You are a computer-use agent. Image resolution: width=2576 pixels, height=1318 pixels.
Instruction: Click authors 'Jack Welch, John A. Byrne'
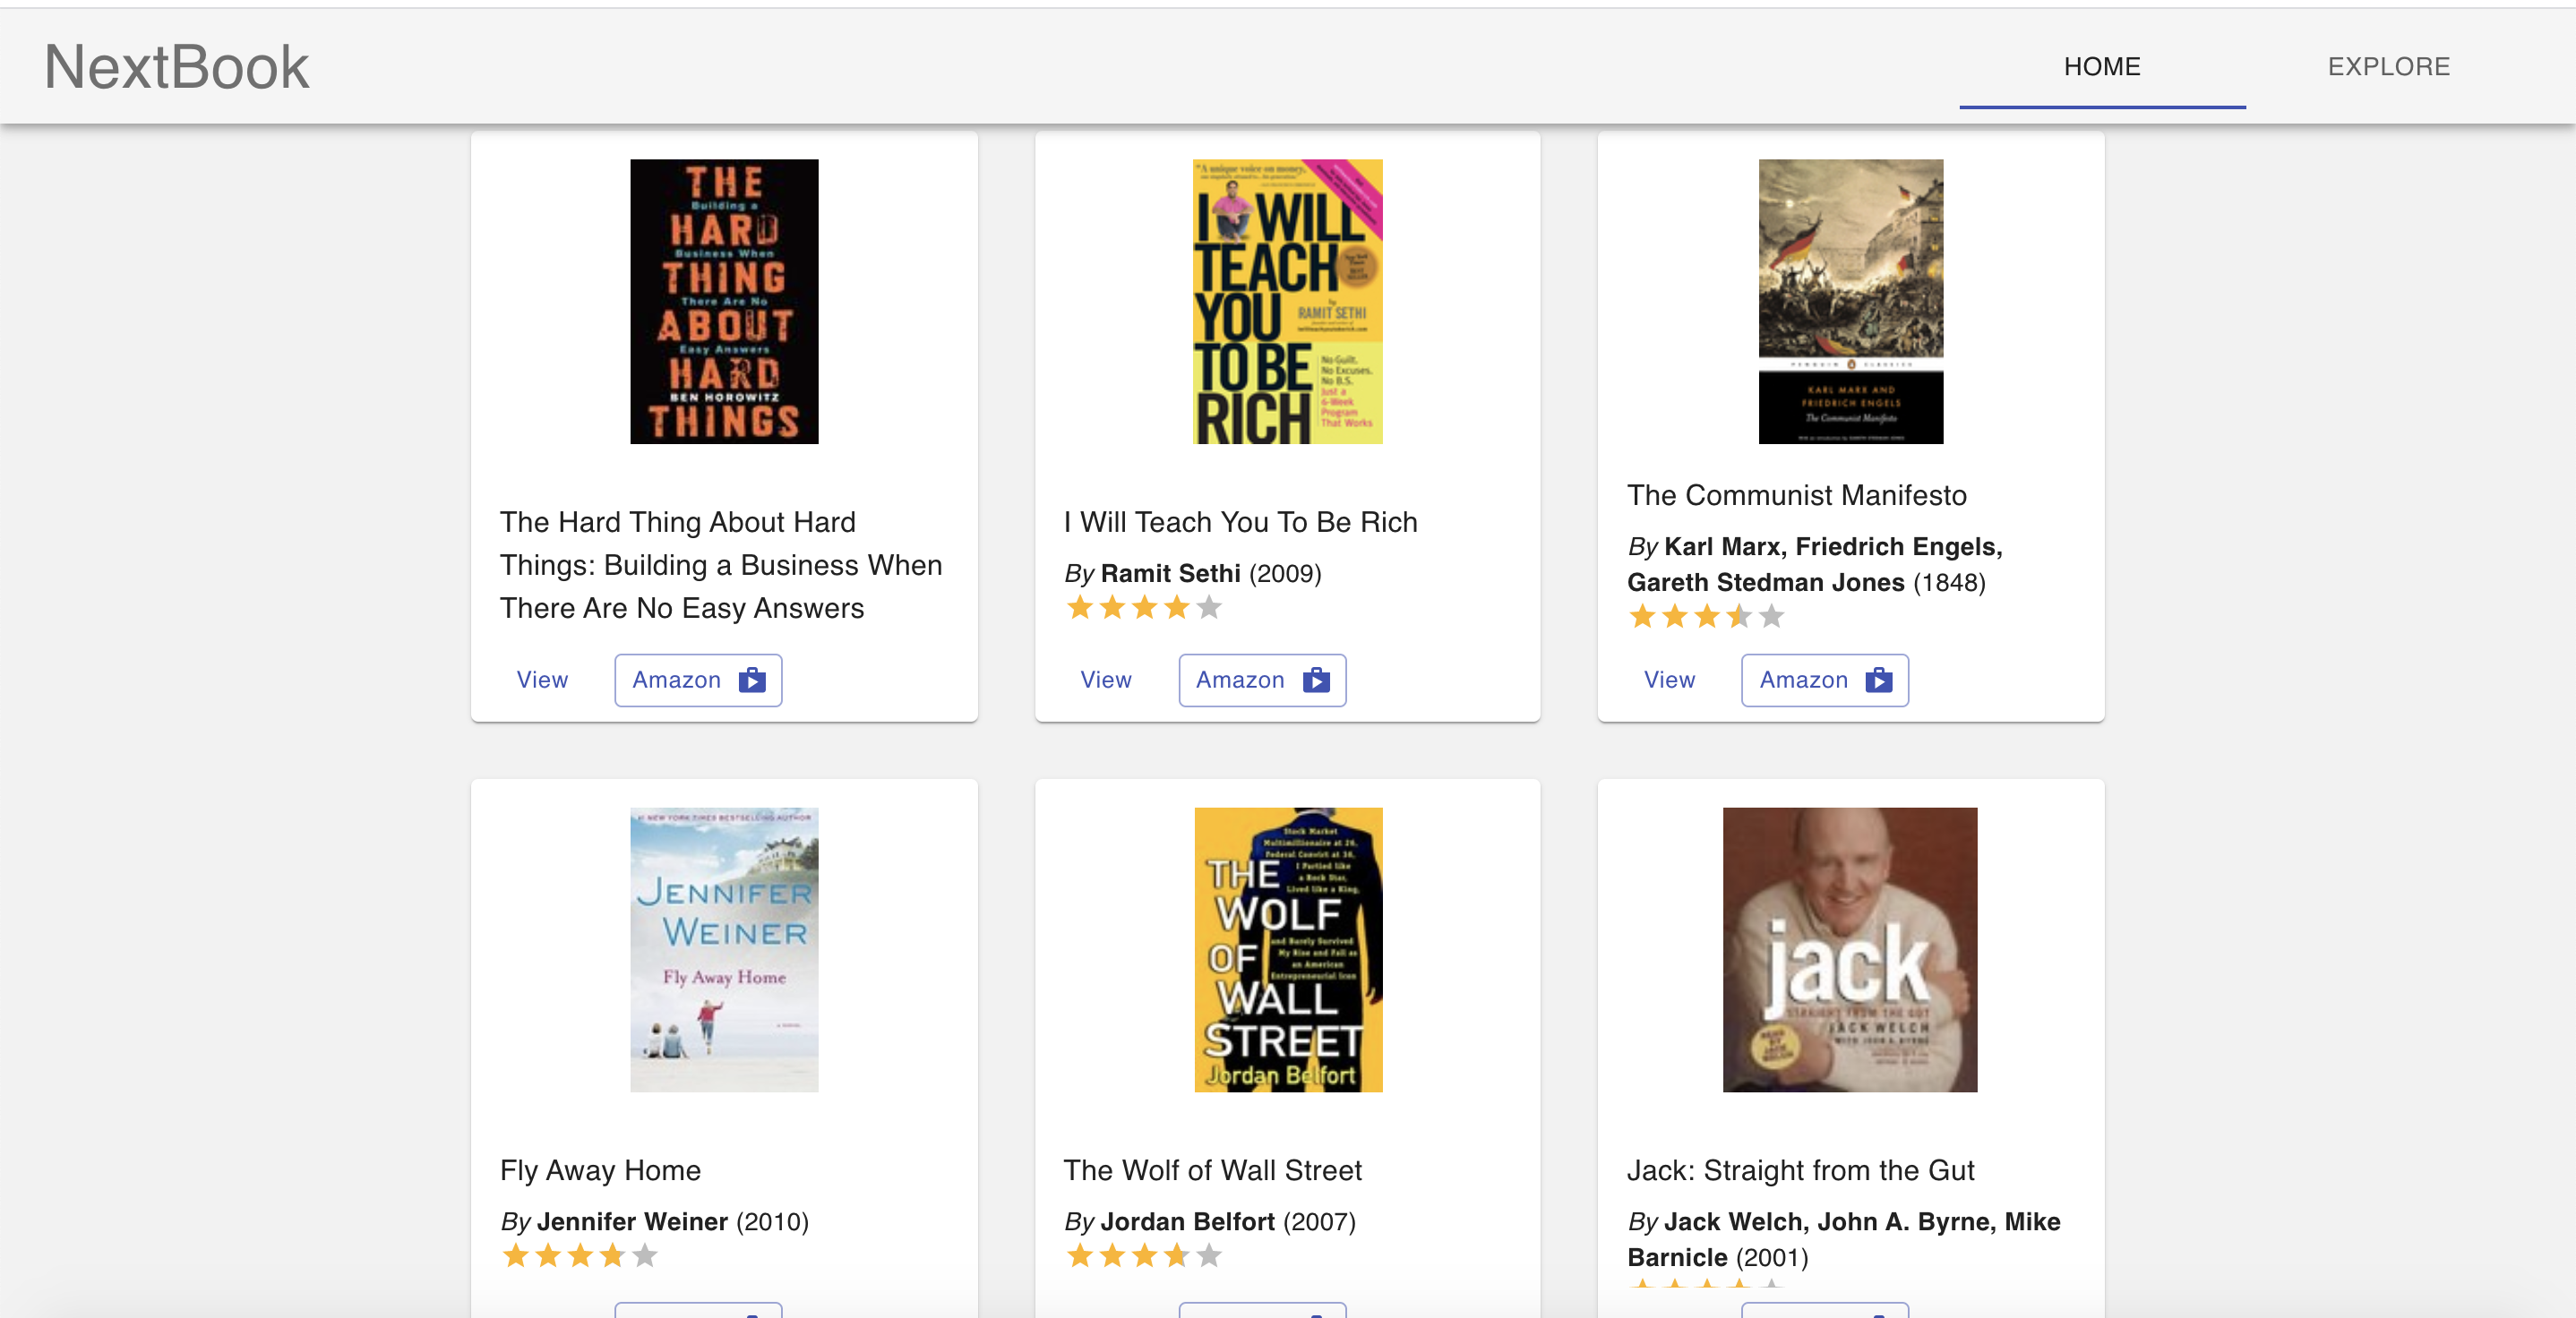pyautogui.click(x=1829, y=1221)
